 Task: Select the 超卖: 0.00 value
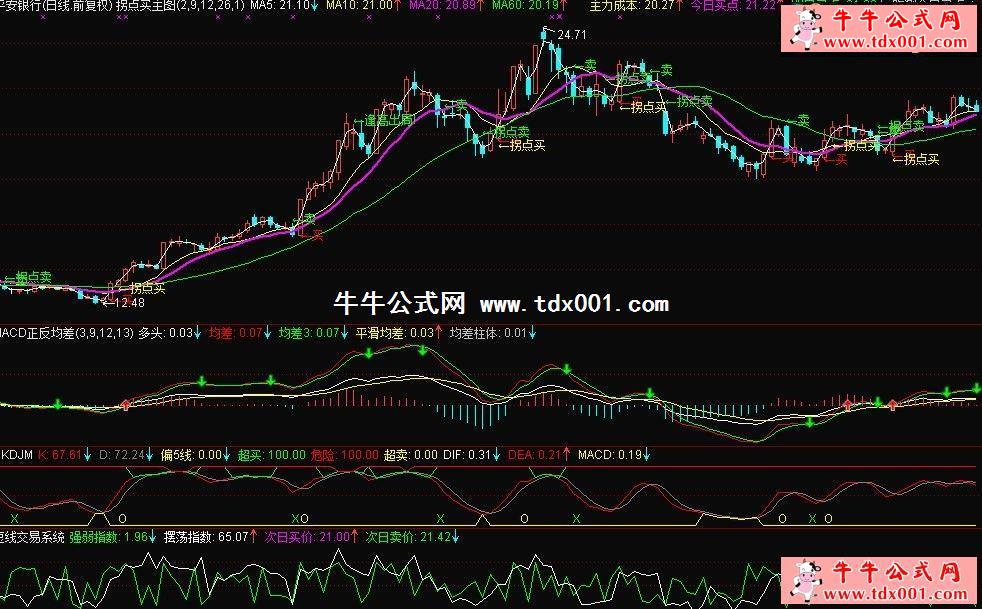tap(411, 454)
